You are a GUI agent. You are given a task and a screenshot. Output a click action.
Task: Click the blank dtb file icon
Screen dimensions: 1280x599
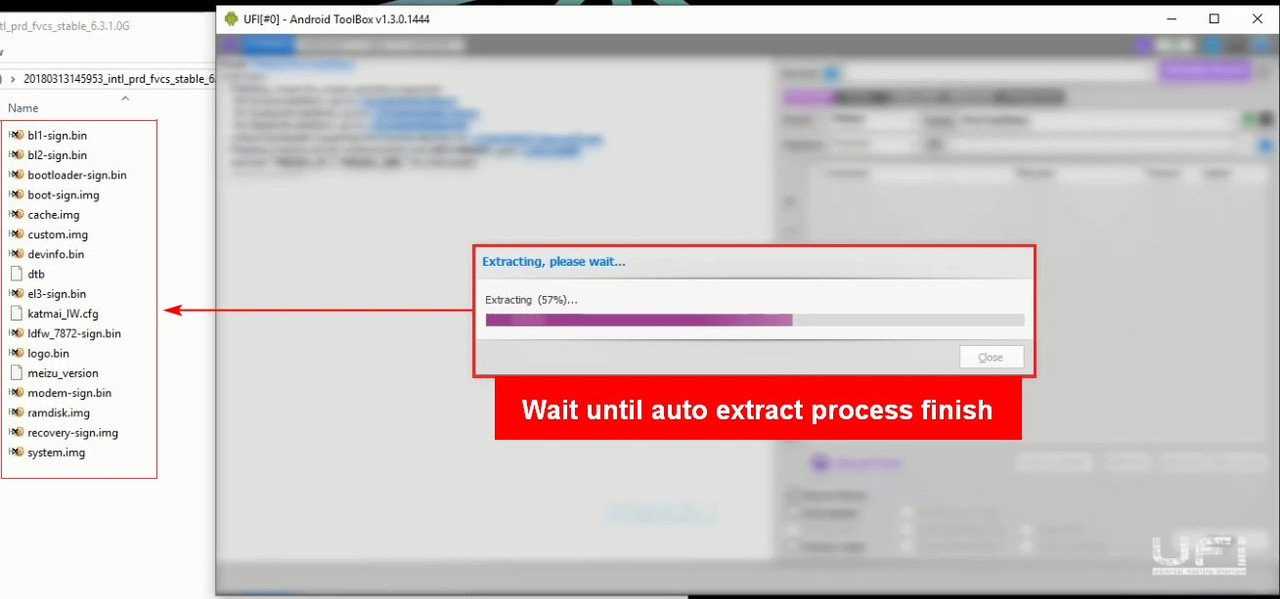(16, 274)
